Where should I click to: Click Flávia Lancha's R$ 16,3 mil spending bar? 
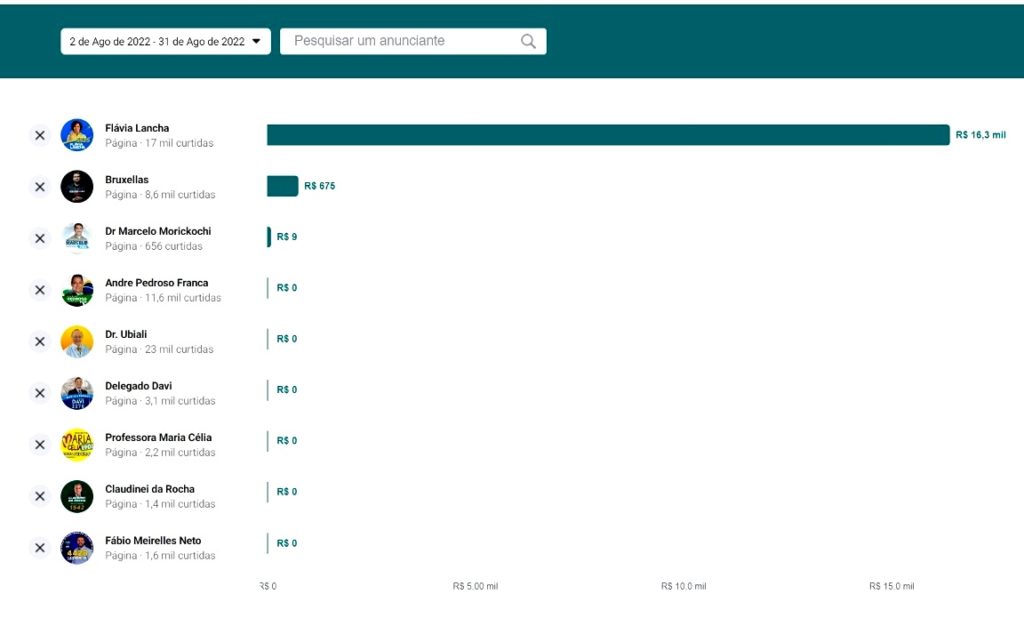pyautogui.click(x=607, y=135)
